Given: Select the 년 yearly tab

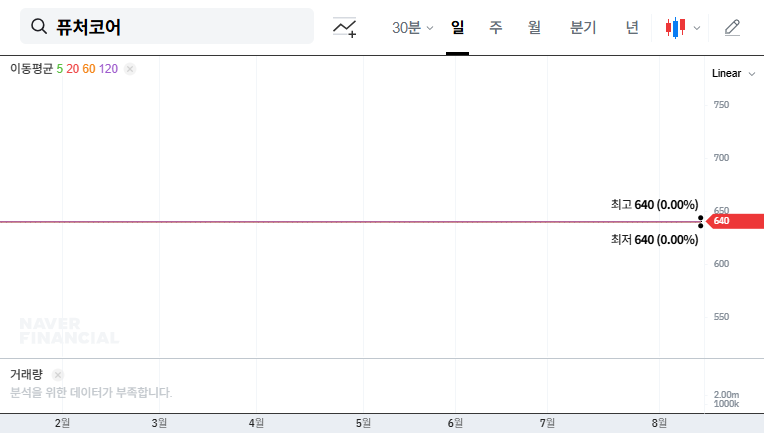Looking at the screenshot, I should [632, 28].
